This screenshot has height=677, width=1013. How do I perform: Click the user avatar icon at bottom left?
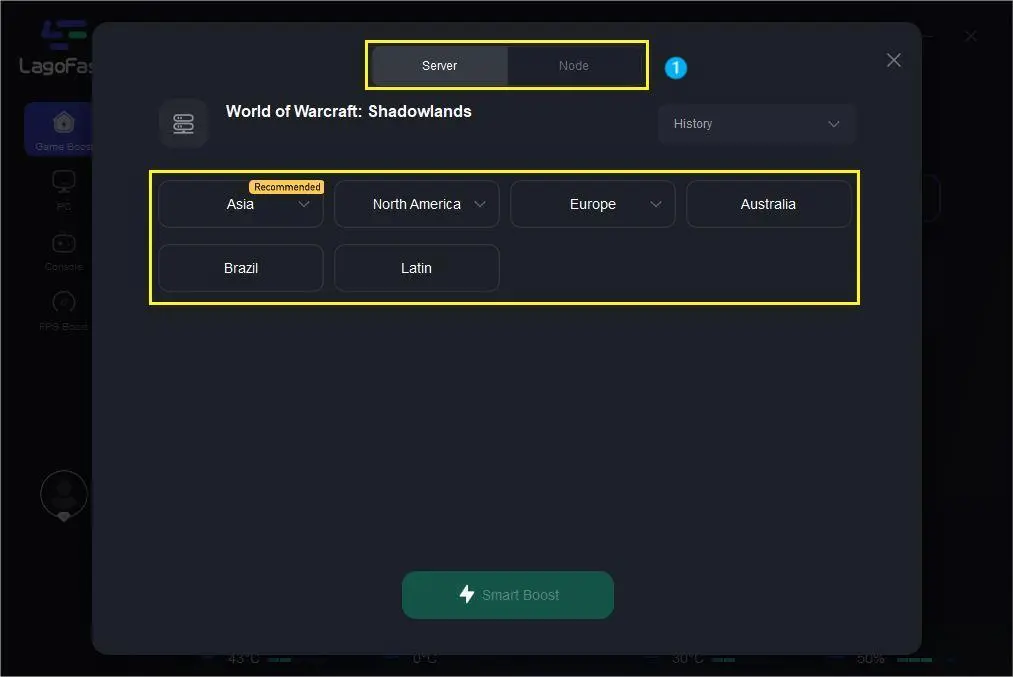(x=63, y=494)
